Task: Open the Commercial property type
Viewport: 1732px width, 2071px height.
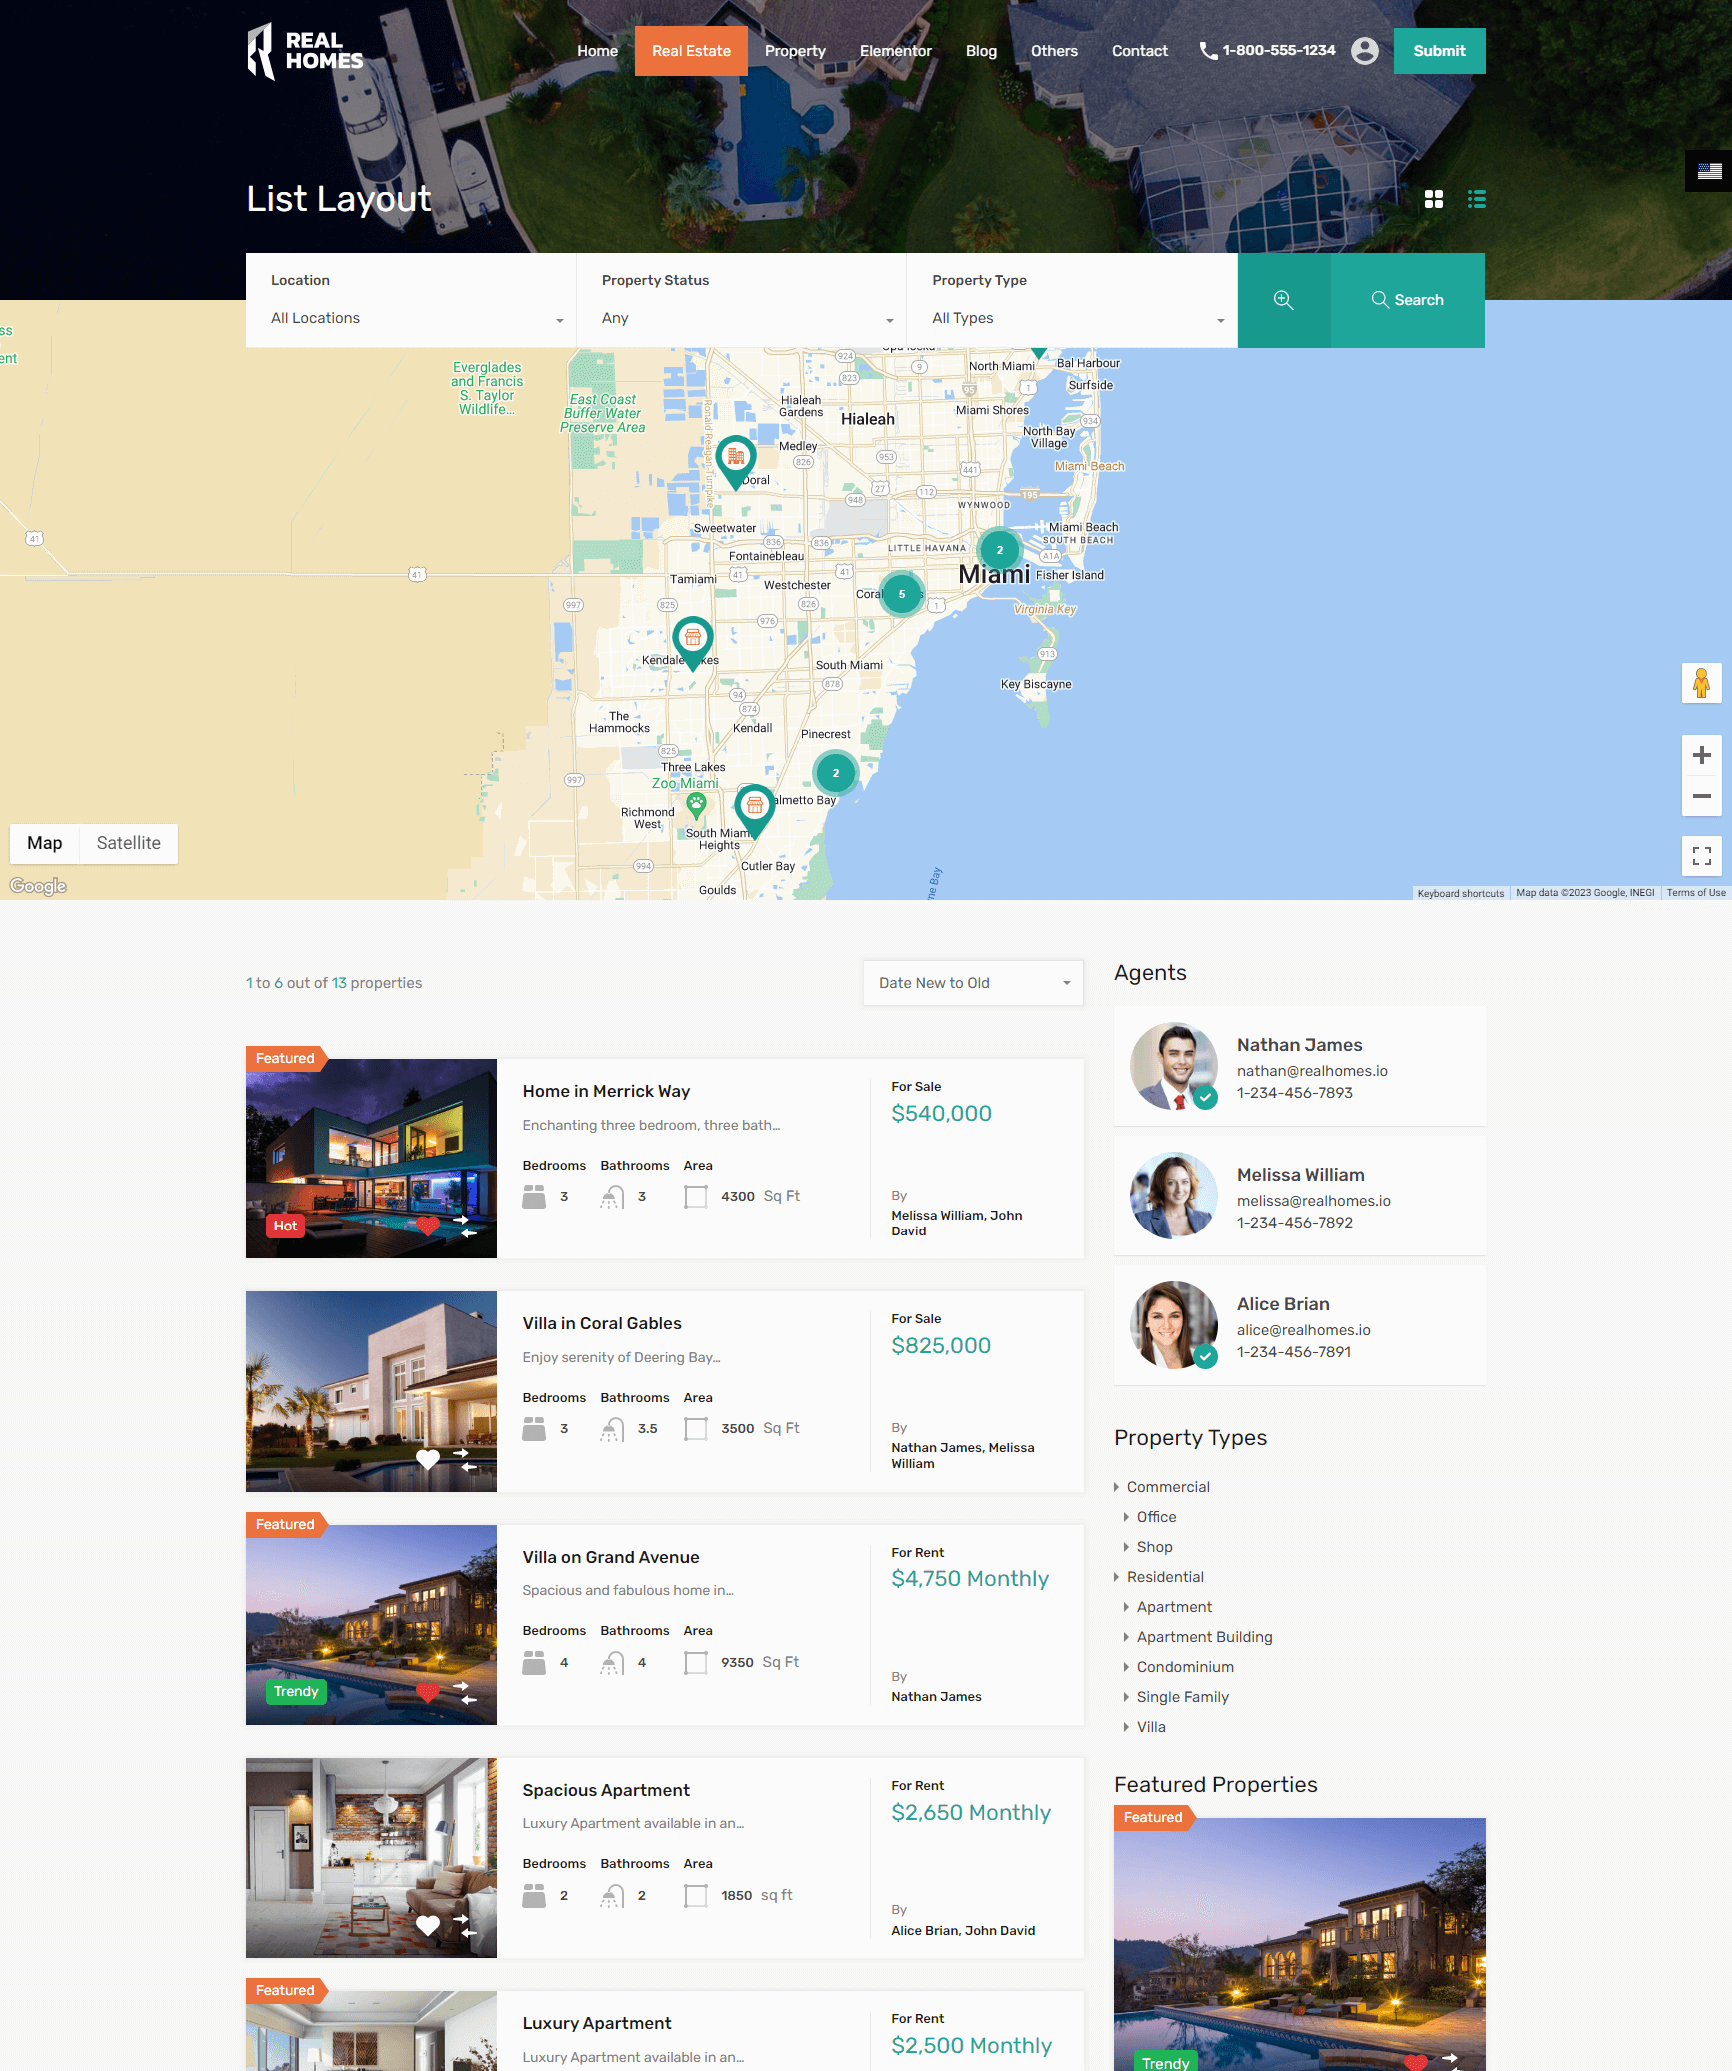Action: [1168, 1487]
